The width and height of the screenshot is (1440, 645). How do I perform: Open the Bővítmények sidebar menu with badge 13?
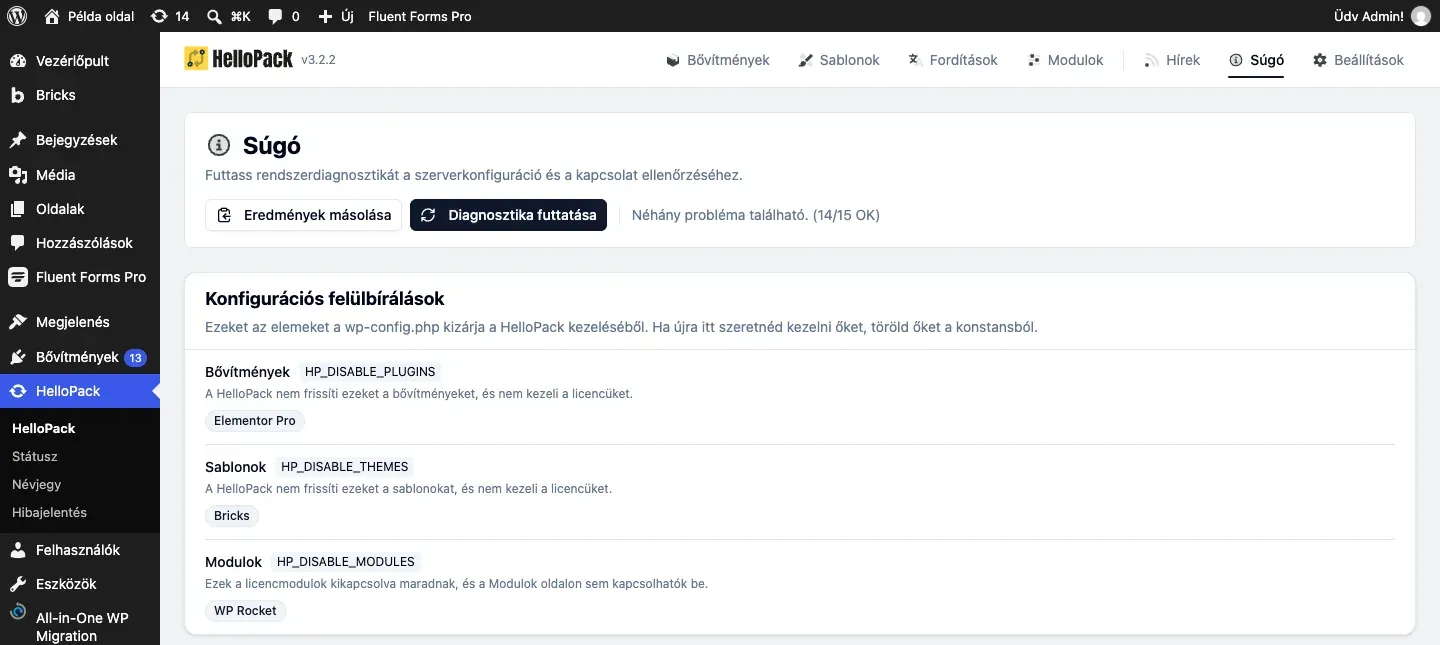click(80, 357)
